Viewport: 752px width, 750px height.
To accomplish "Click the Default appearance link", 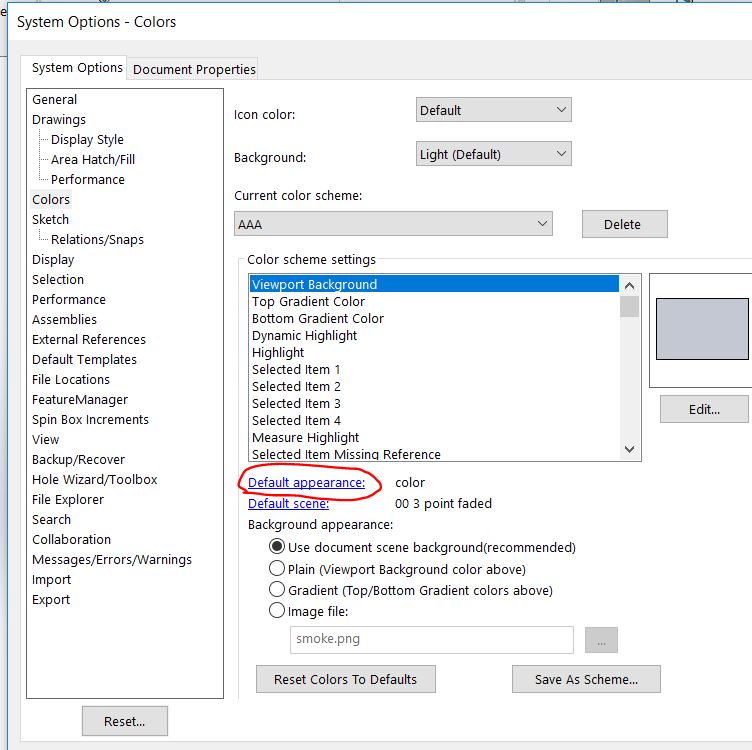I will click(x=306, y=483).
